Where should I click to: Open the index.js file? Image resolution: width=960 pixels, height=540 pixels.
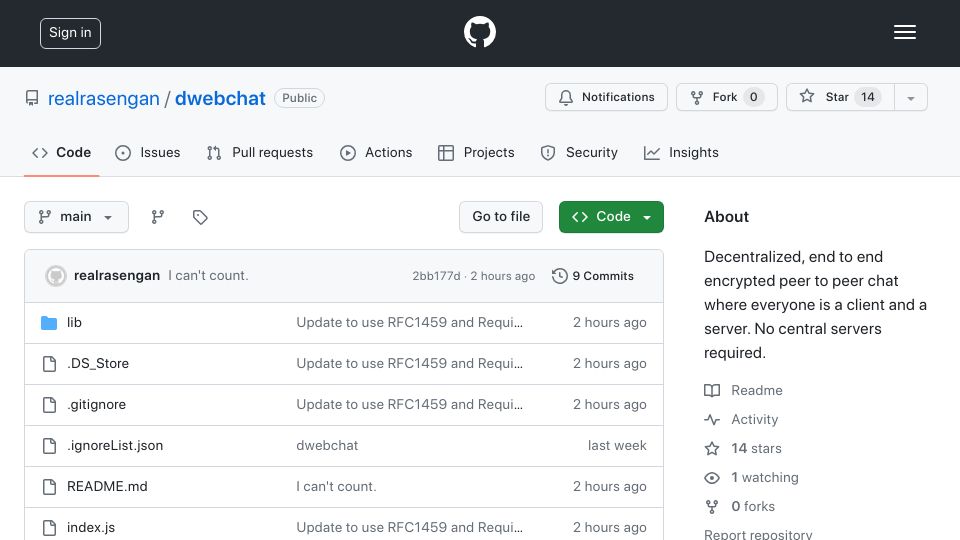point(91,528)
